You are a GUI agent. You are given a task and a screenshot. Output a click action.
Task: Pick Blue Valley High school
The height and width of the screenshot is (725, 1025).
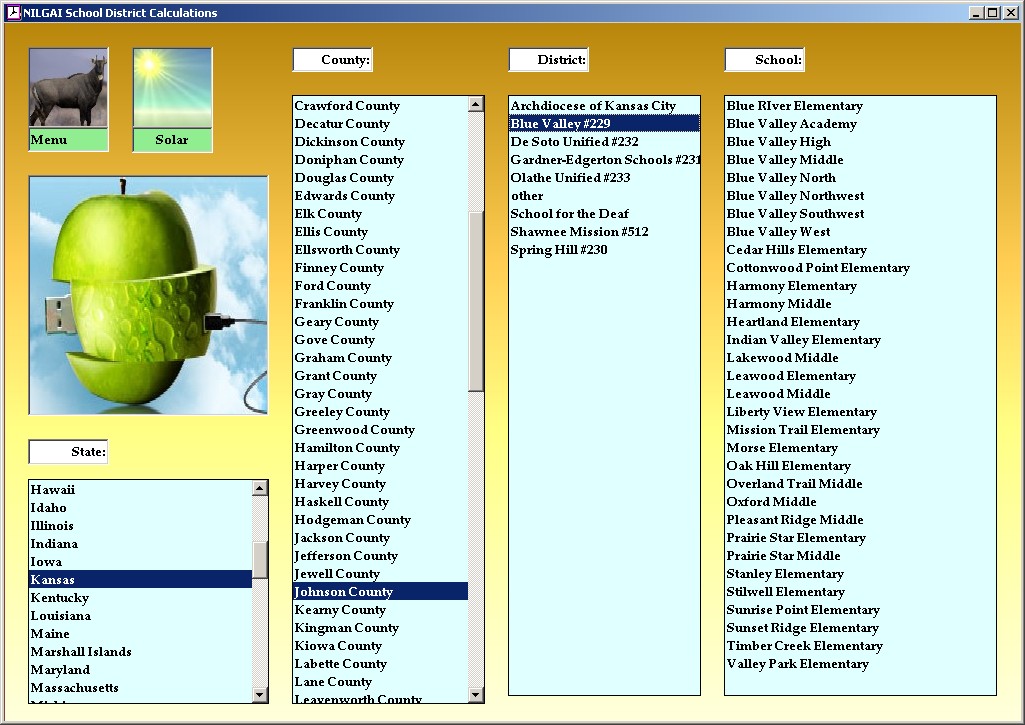pyautogui.click(x=778, y=142)
